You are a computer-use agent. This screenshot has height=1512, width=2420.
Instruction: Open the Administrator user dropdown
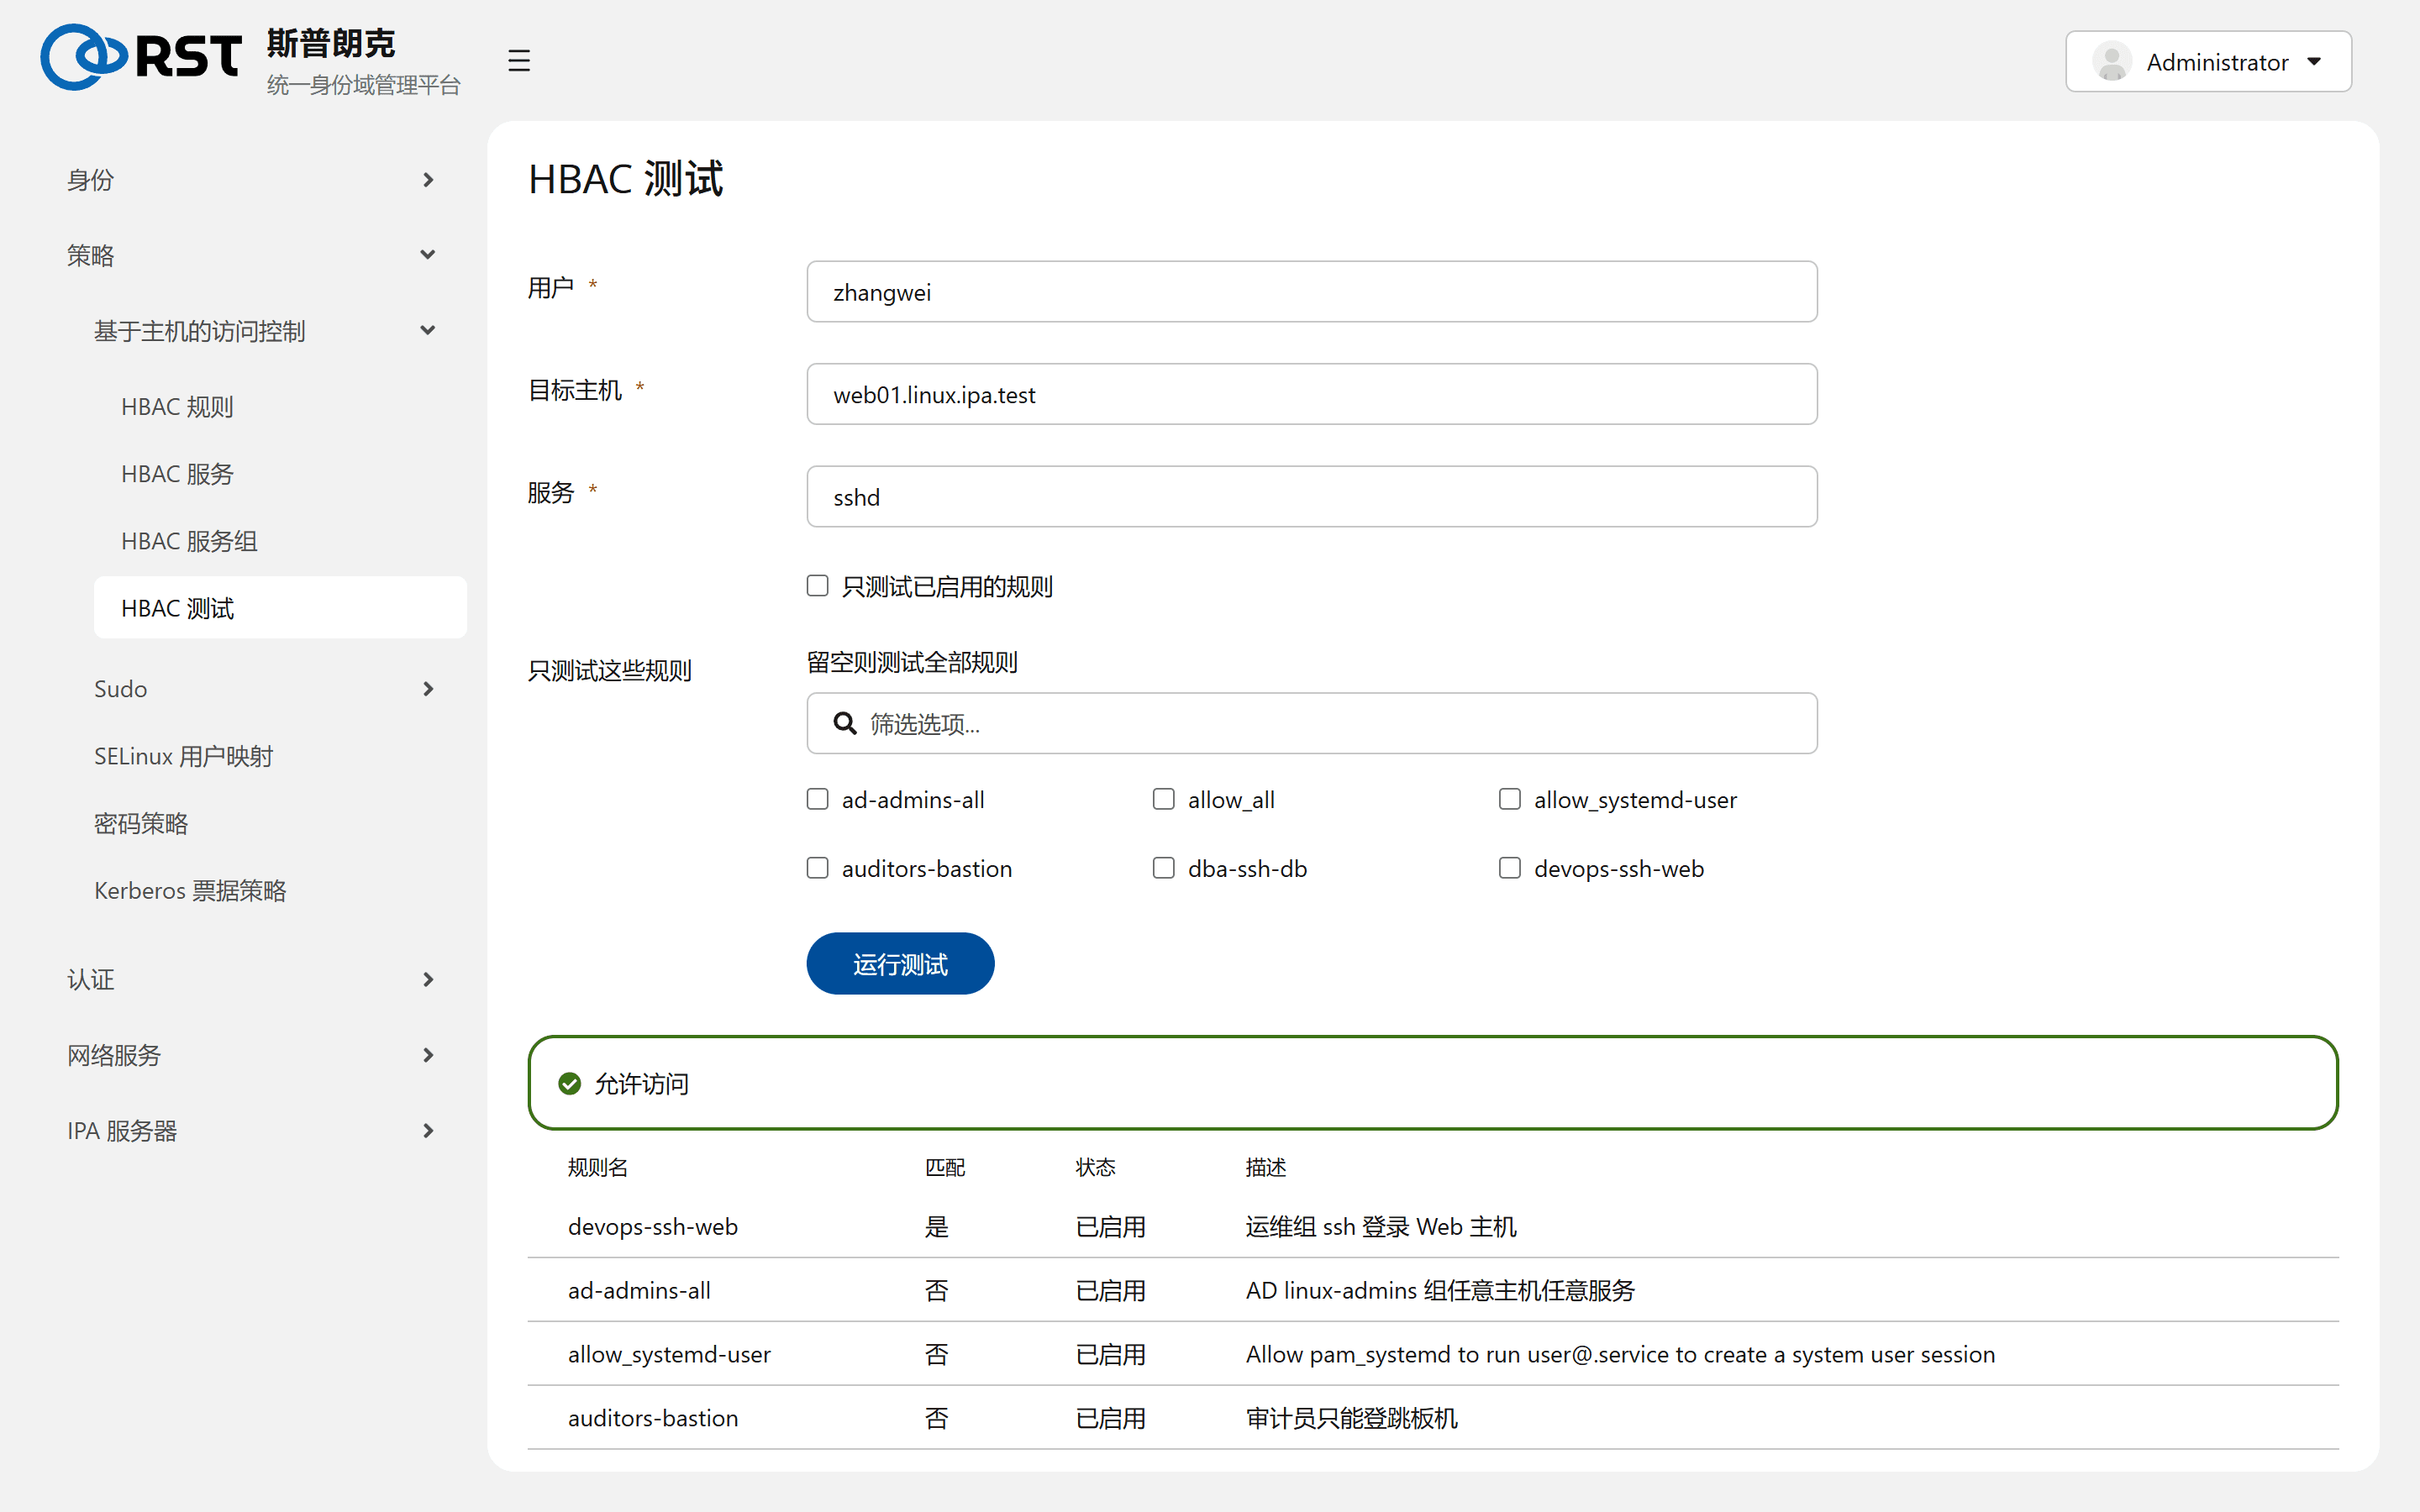pyautogui.click(x=2208, y=62)
